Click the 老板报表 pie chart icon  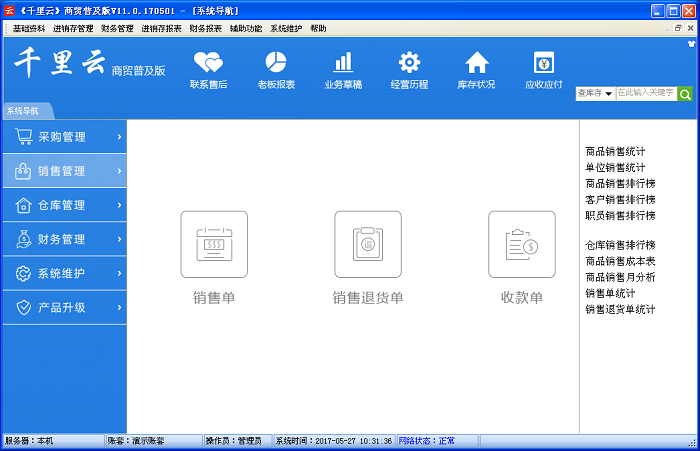click(x=276, y=62)
